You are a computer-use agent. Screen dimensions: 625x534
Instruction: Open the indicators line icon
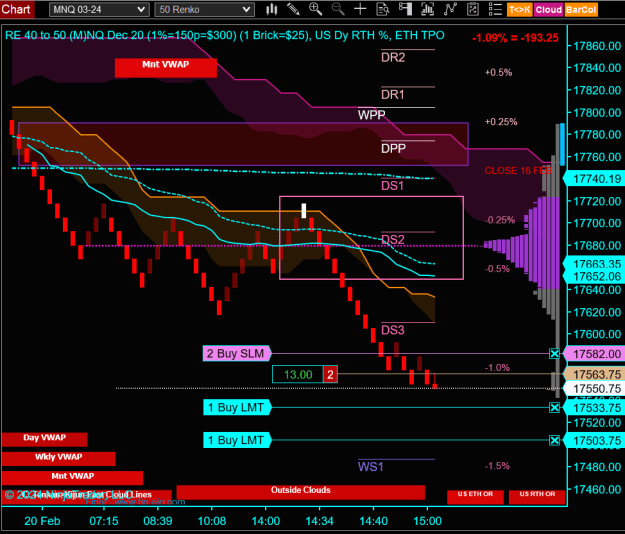click(450, 9)
